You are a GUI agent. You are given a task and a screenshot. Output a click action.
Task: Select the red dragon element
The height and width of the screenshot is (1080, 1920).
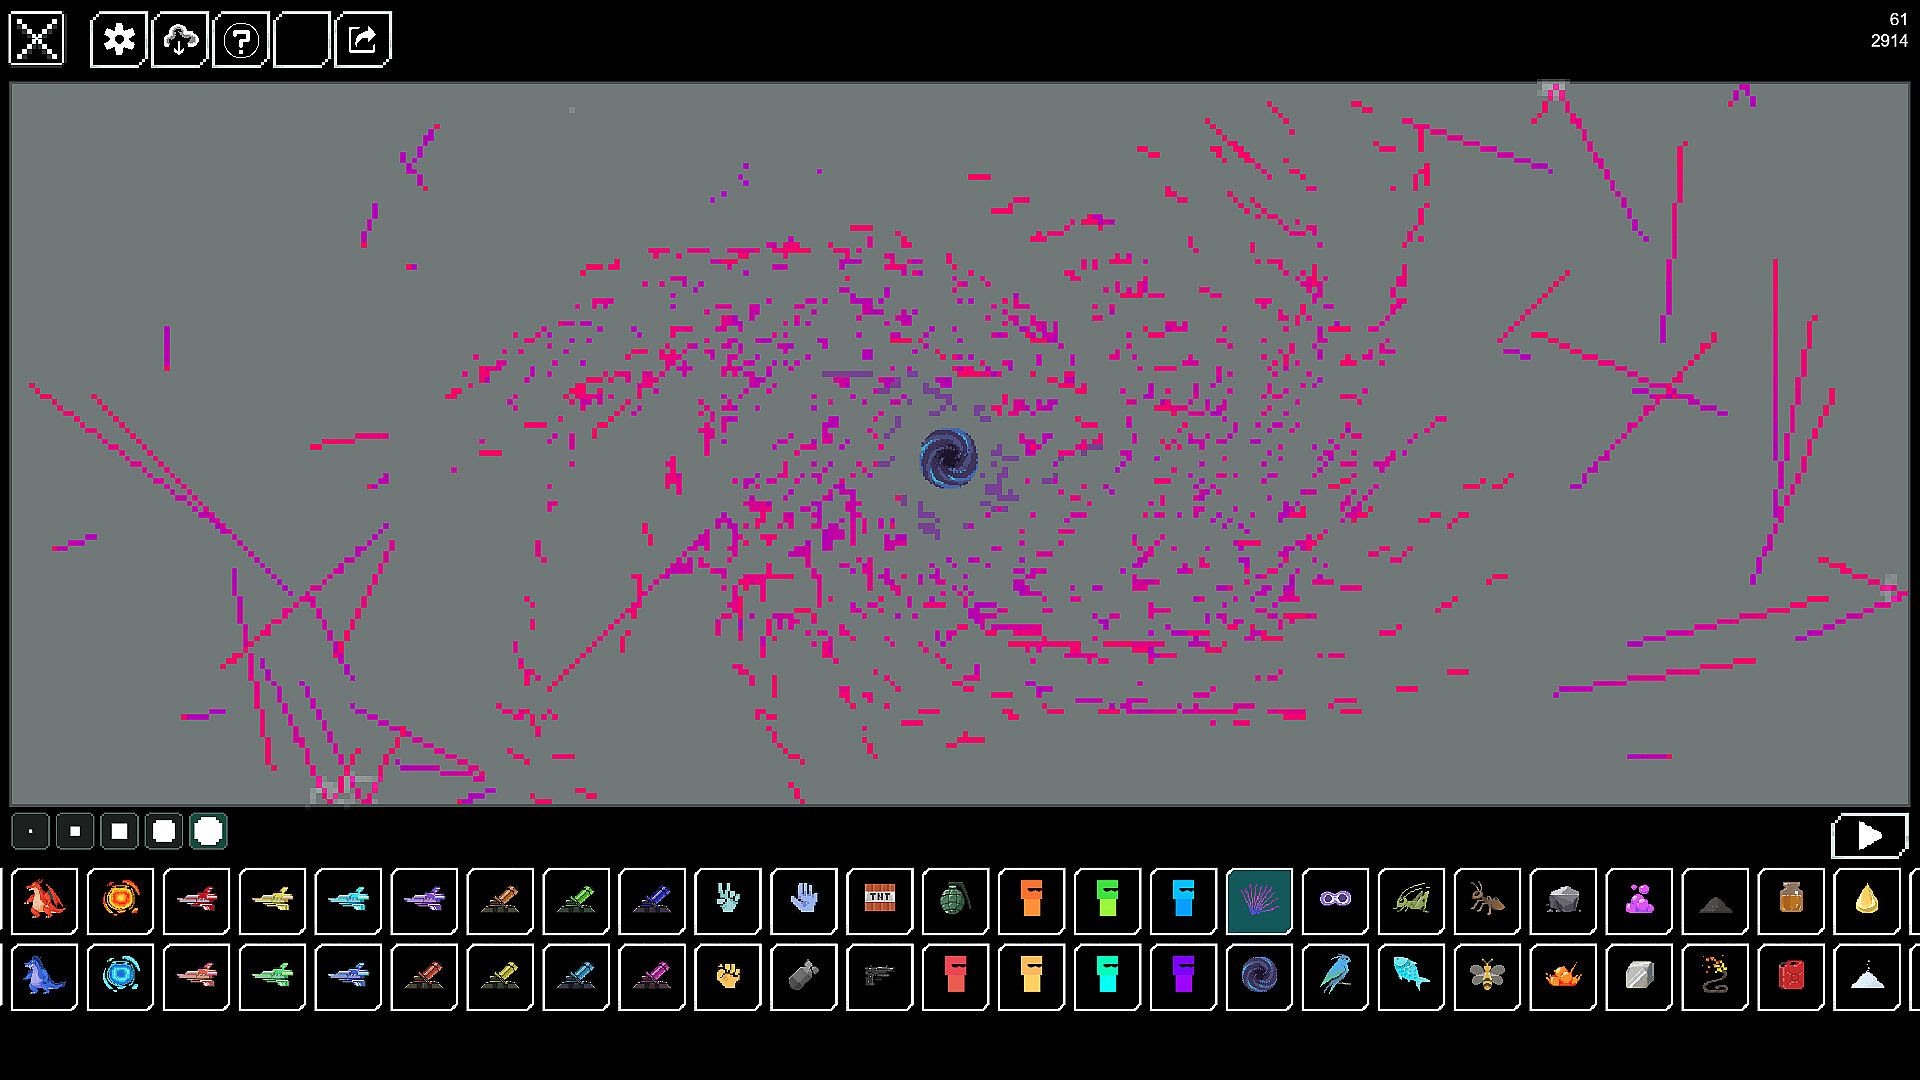tap(44, 900)
